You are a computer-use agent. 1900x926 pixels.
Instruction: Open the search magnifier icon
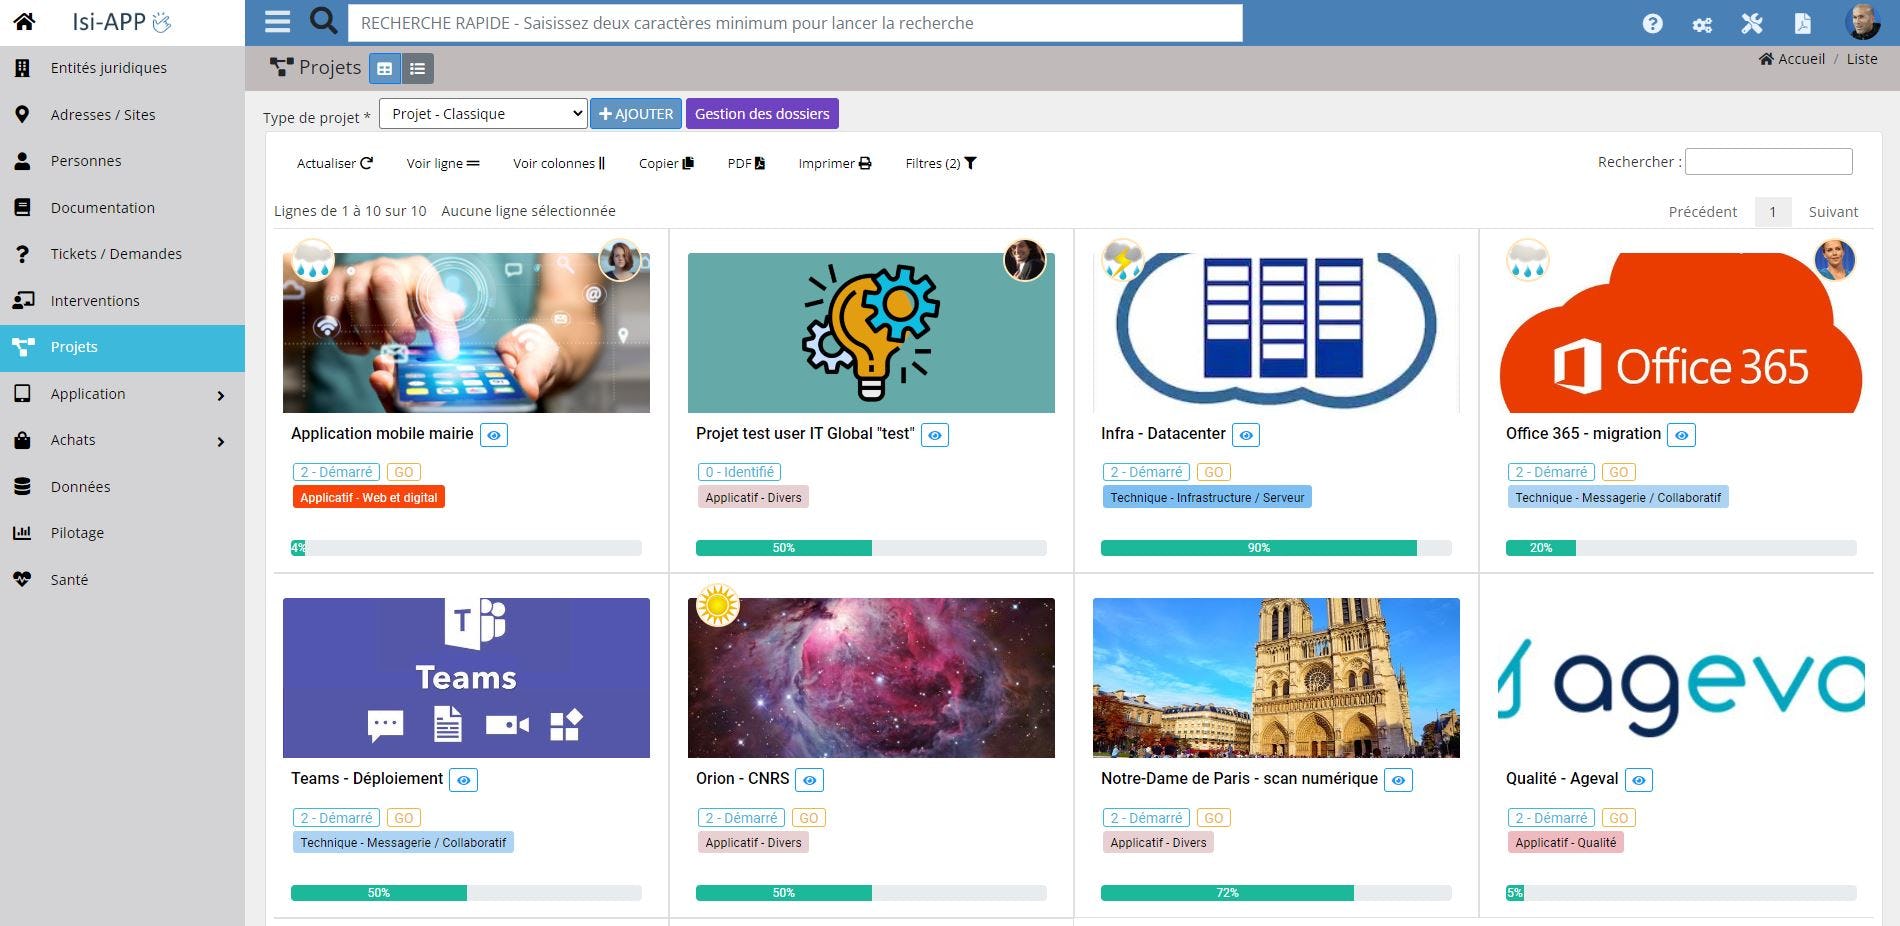(x=322, y=22)
